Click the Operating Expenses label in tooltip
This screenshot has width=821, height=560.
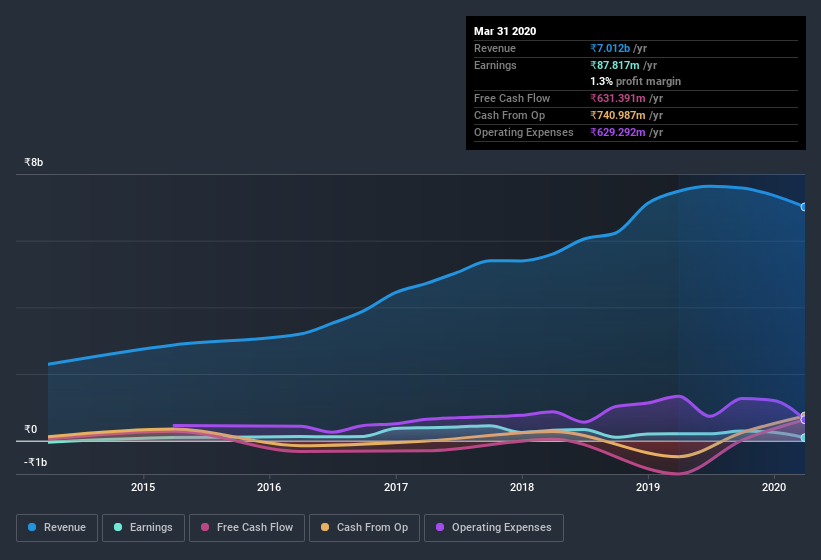click(x=524, y=132)
